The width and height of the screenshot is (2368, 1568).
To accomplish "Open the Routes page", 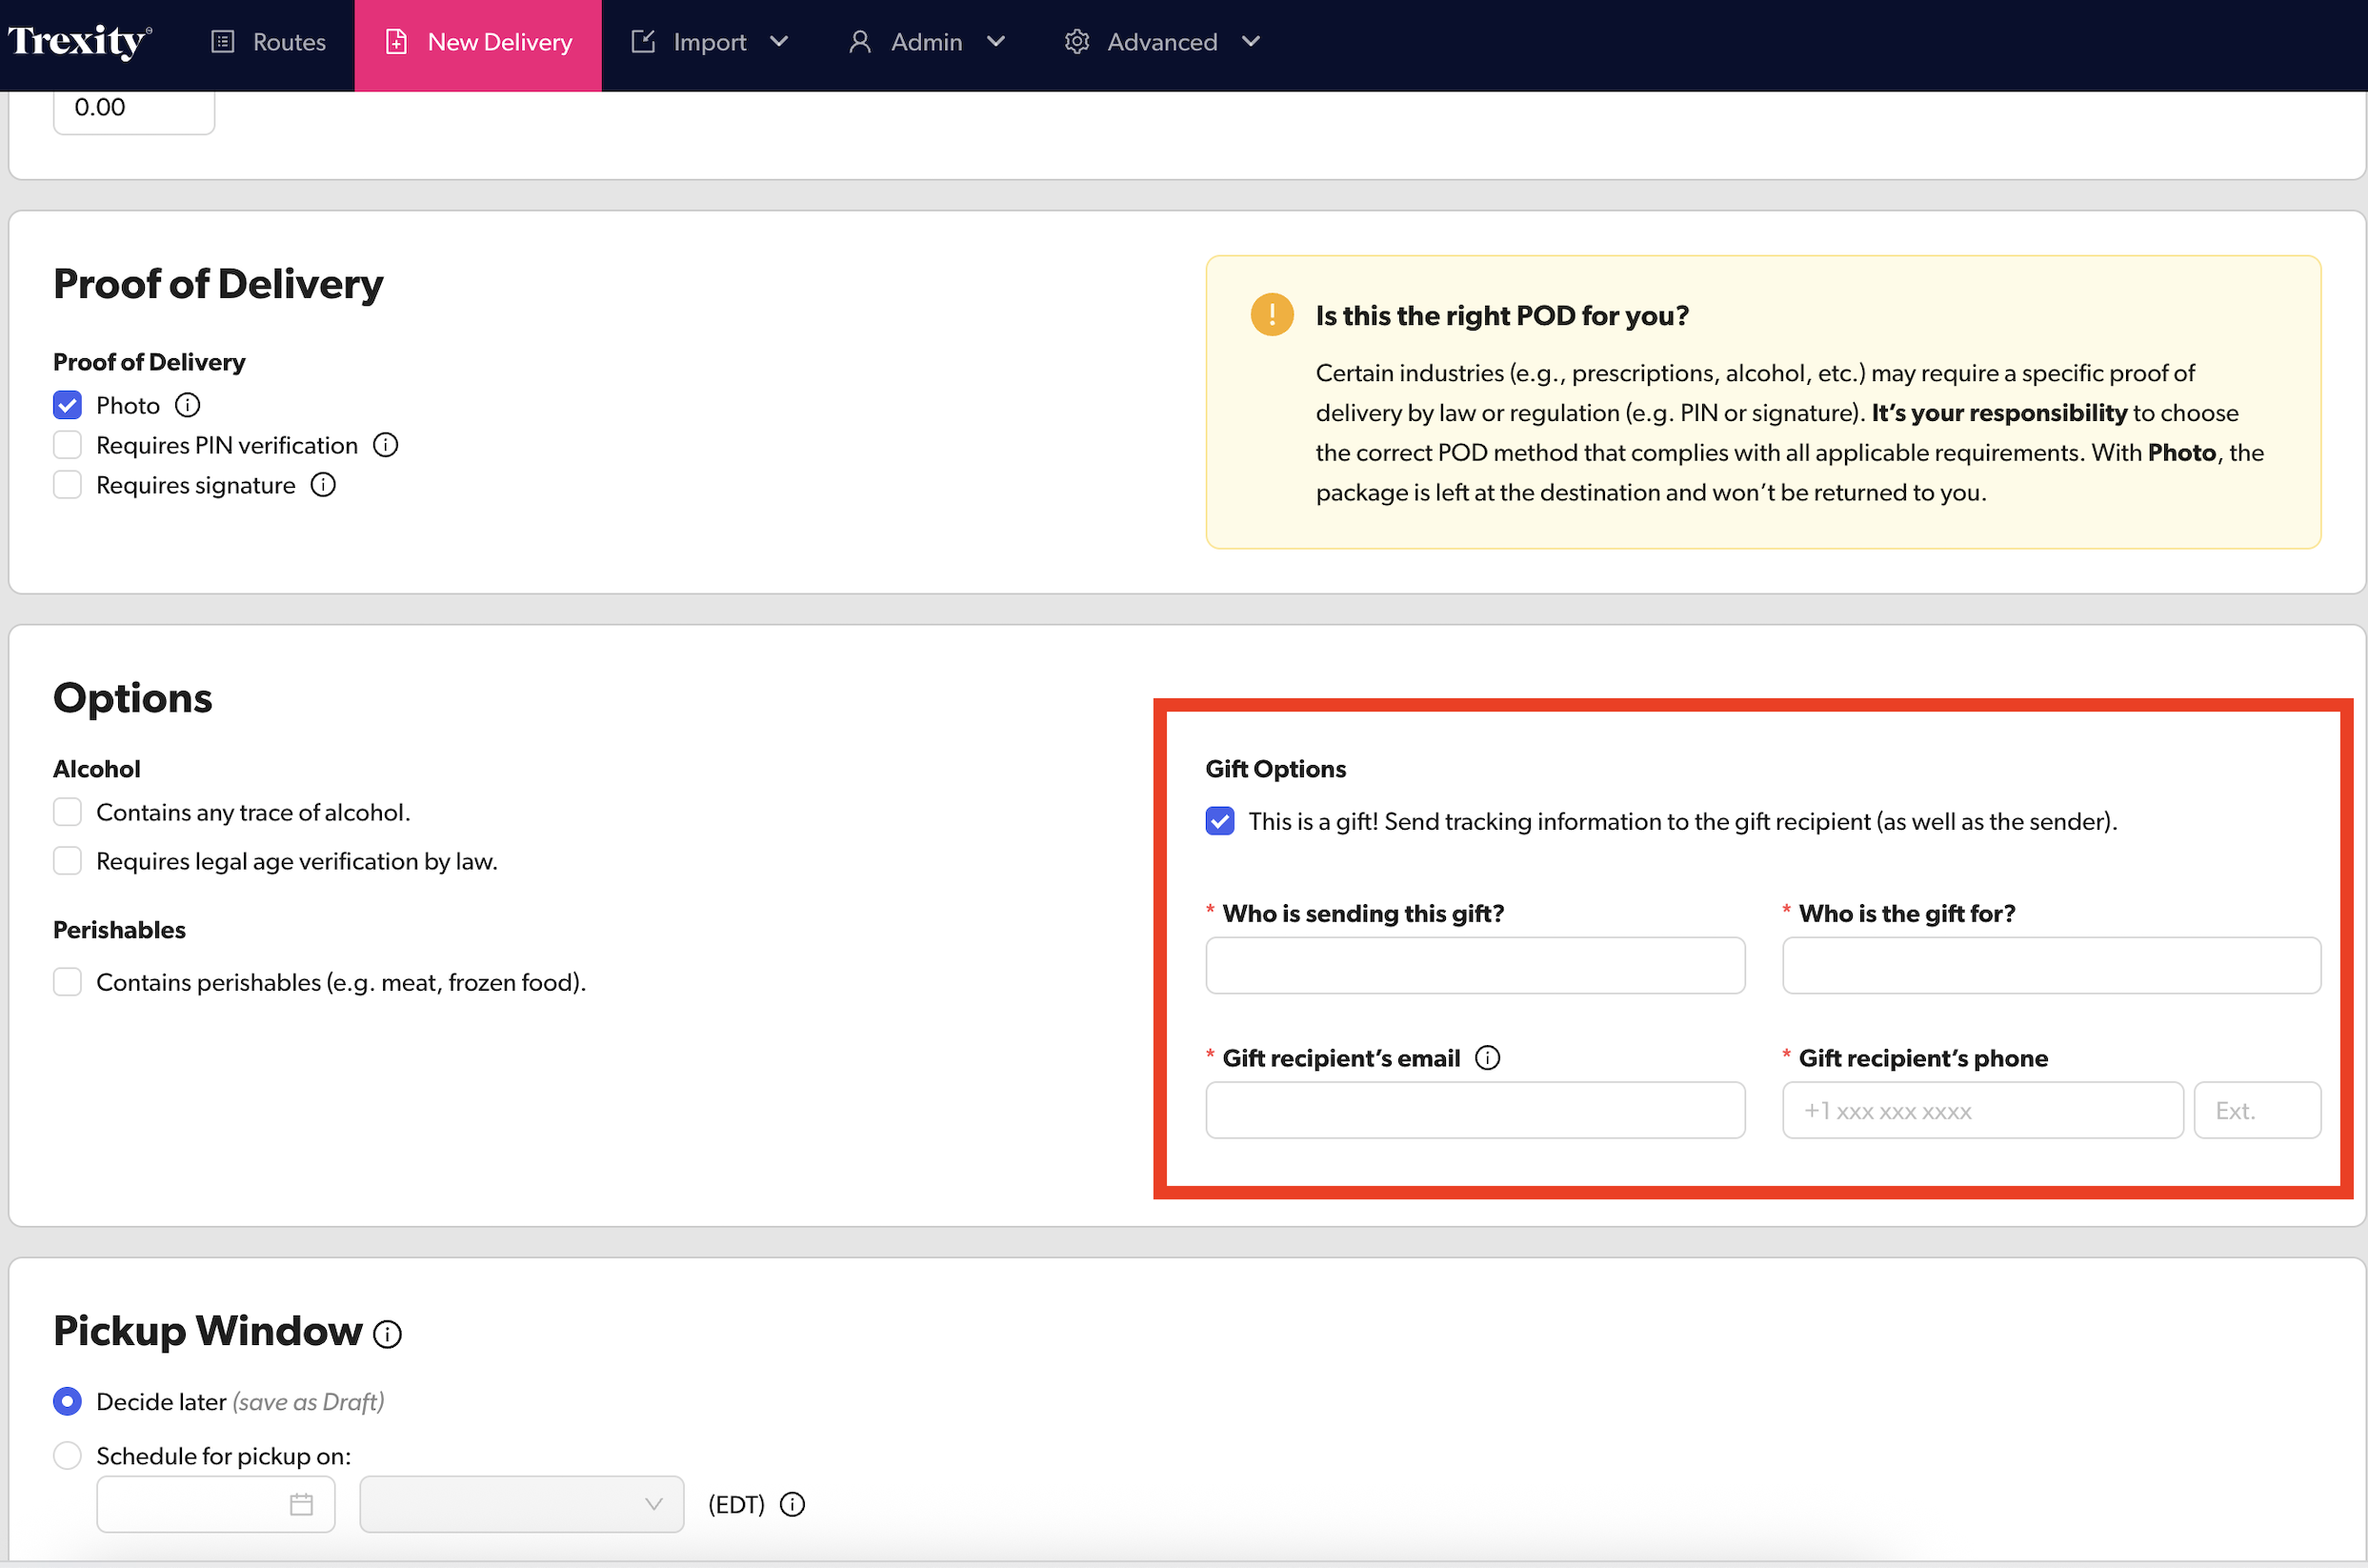I will point(268,42).
